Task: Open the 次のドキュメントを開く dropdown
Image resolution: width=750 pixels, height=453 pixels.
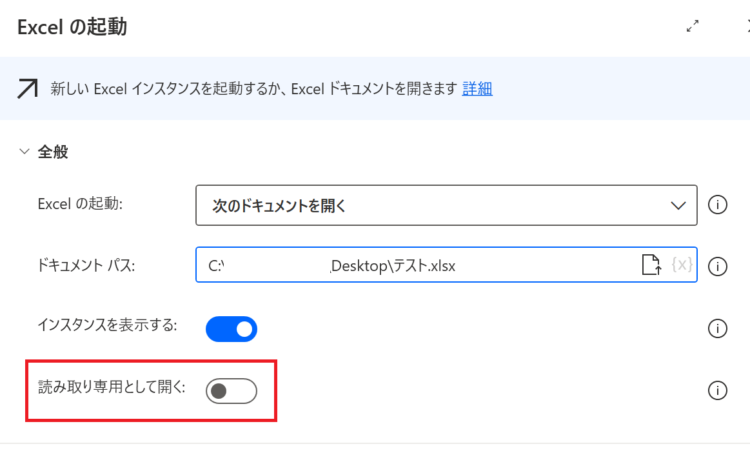Action: 446,205
